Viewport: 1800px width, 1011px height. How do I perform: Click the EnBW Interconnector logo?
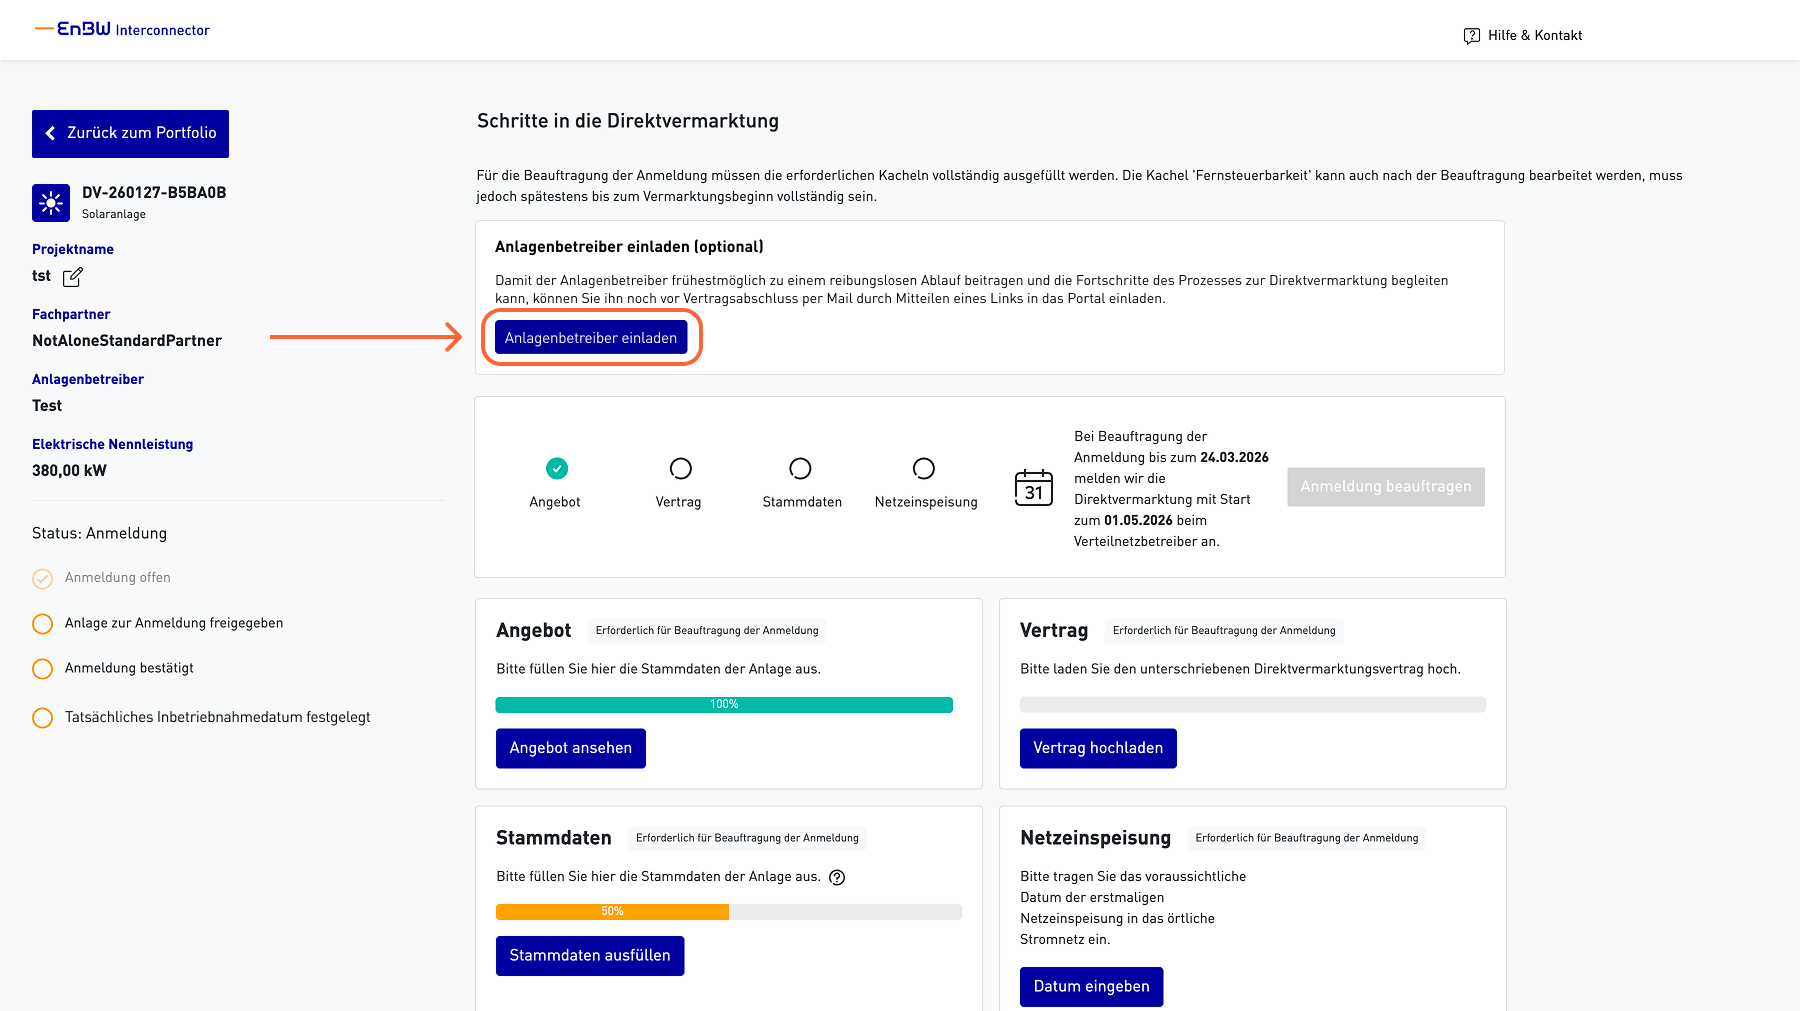click(123, 30)
